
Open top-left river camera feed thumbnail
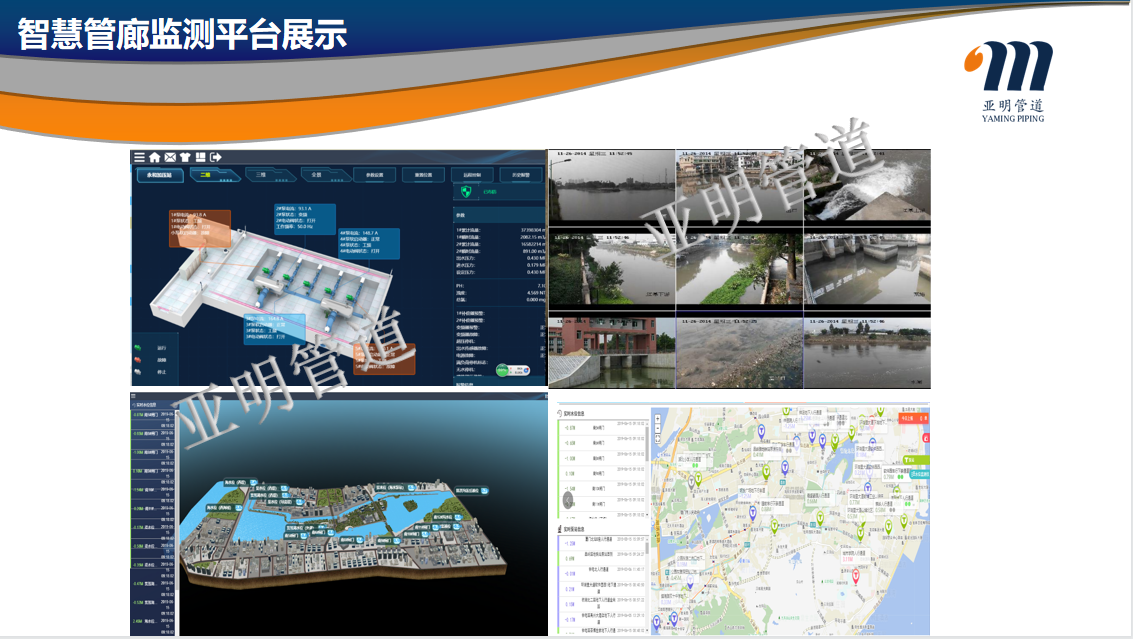pos(612,186)
